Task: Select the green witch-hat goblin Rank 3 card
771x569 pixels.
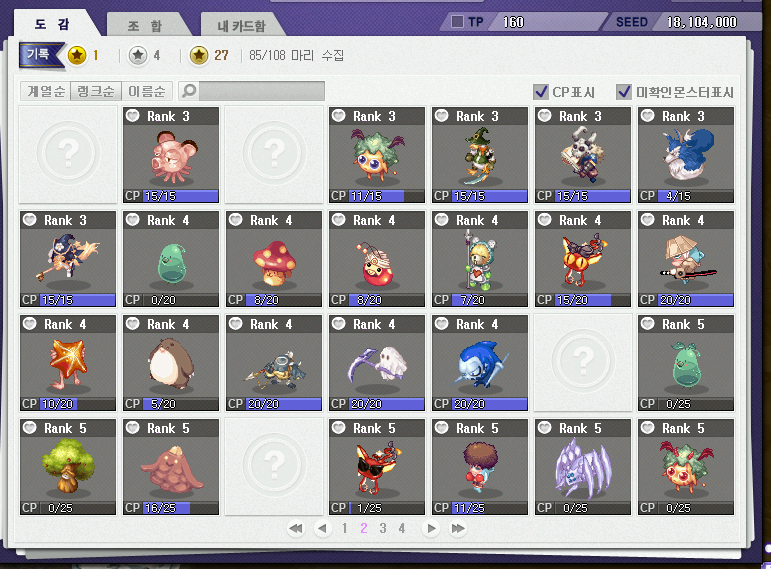Action: 479,155
